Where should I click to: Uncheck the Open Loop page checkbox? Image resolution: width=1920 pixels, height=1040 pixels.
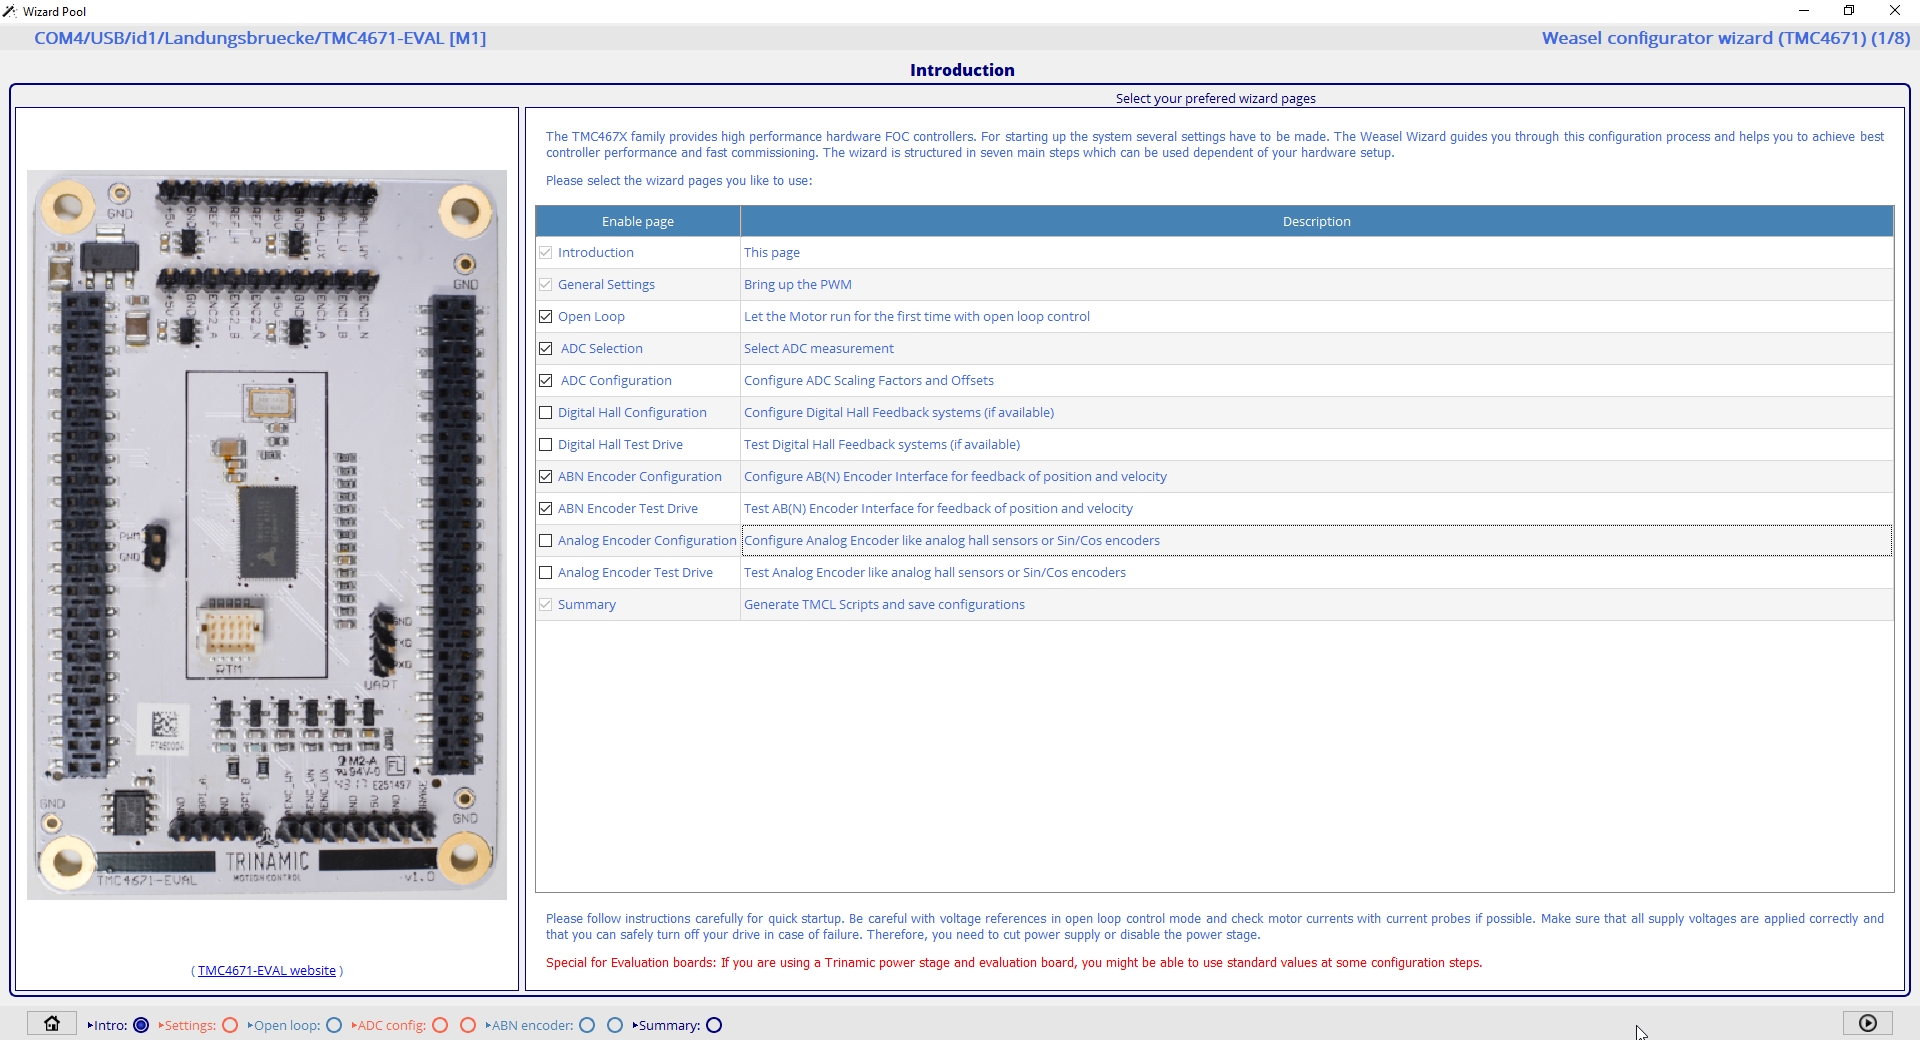(546, 317)
